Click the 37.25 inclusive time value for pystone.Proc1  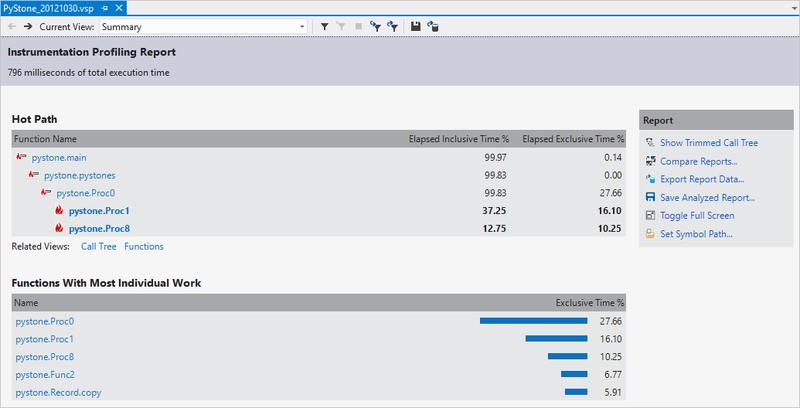(494, 211)
